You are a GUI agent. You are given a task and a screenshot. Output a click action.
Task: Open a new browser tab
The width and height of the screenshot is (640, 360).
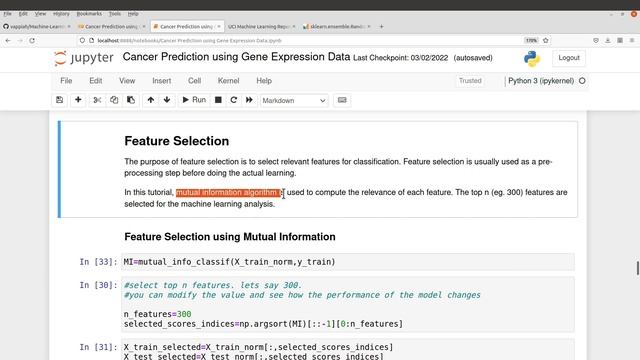(382, 27)
